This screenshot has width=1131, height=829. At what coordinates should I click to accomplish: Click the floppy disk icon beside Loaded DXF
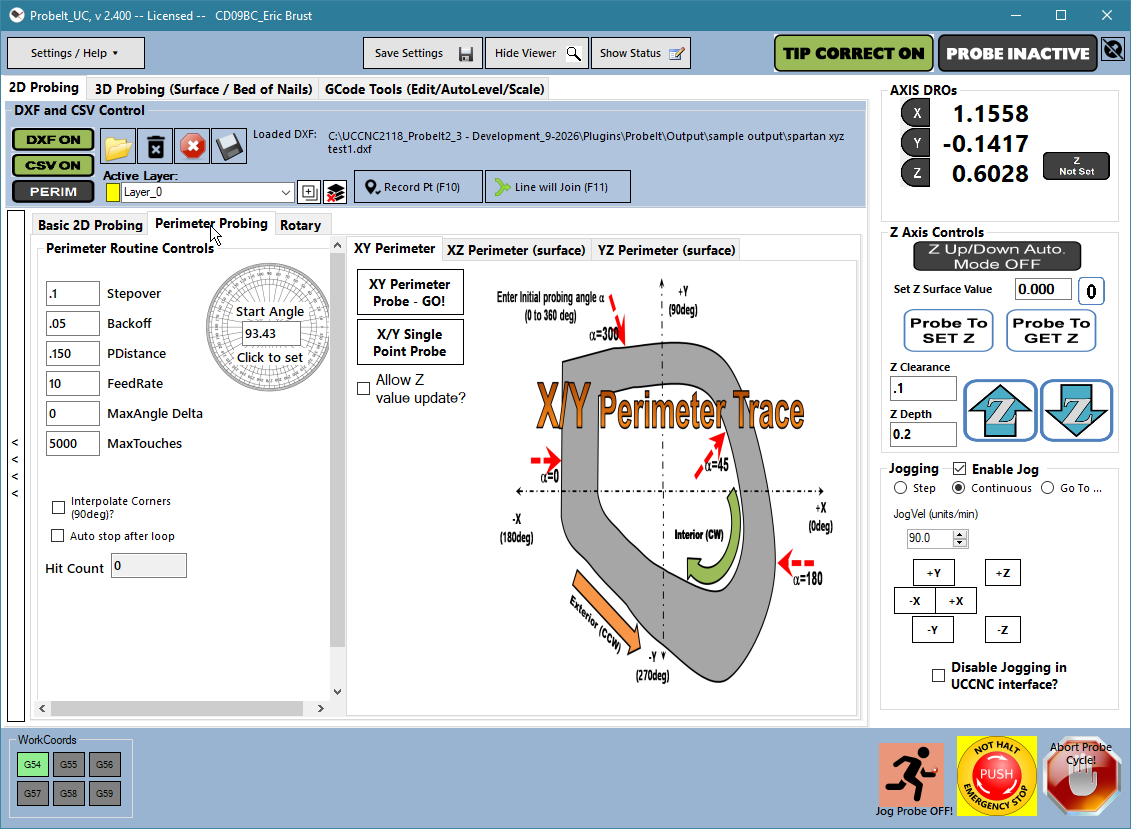[229, 147]
